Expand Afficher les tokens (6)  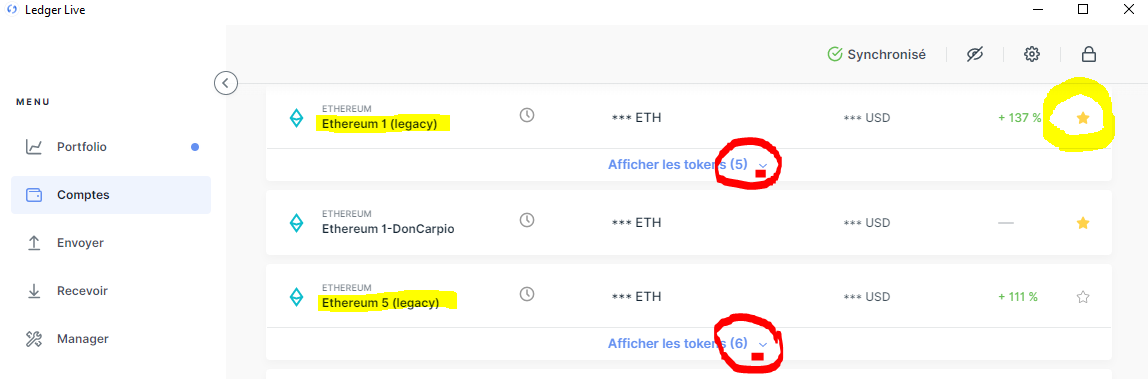687,343
